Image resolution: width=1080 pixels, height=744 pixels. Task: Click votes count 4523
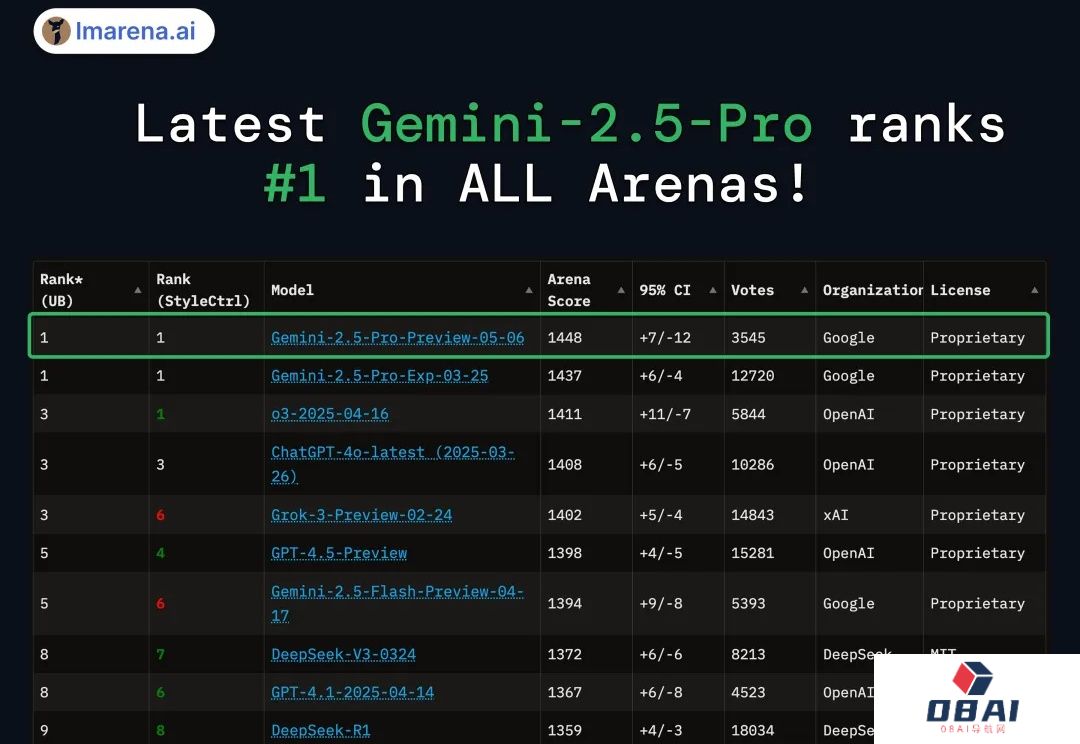pos(748,692)
